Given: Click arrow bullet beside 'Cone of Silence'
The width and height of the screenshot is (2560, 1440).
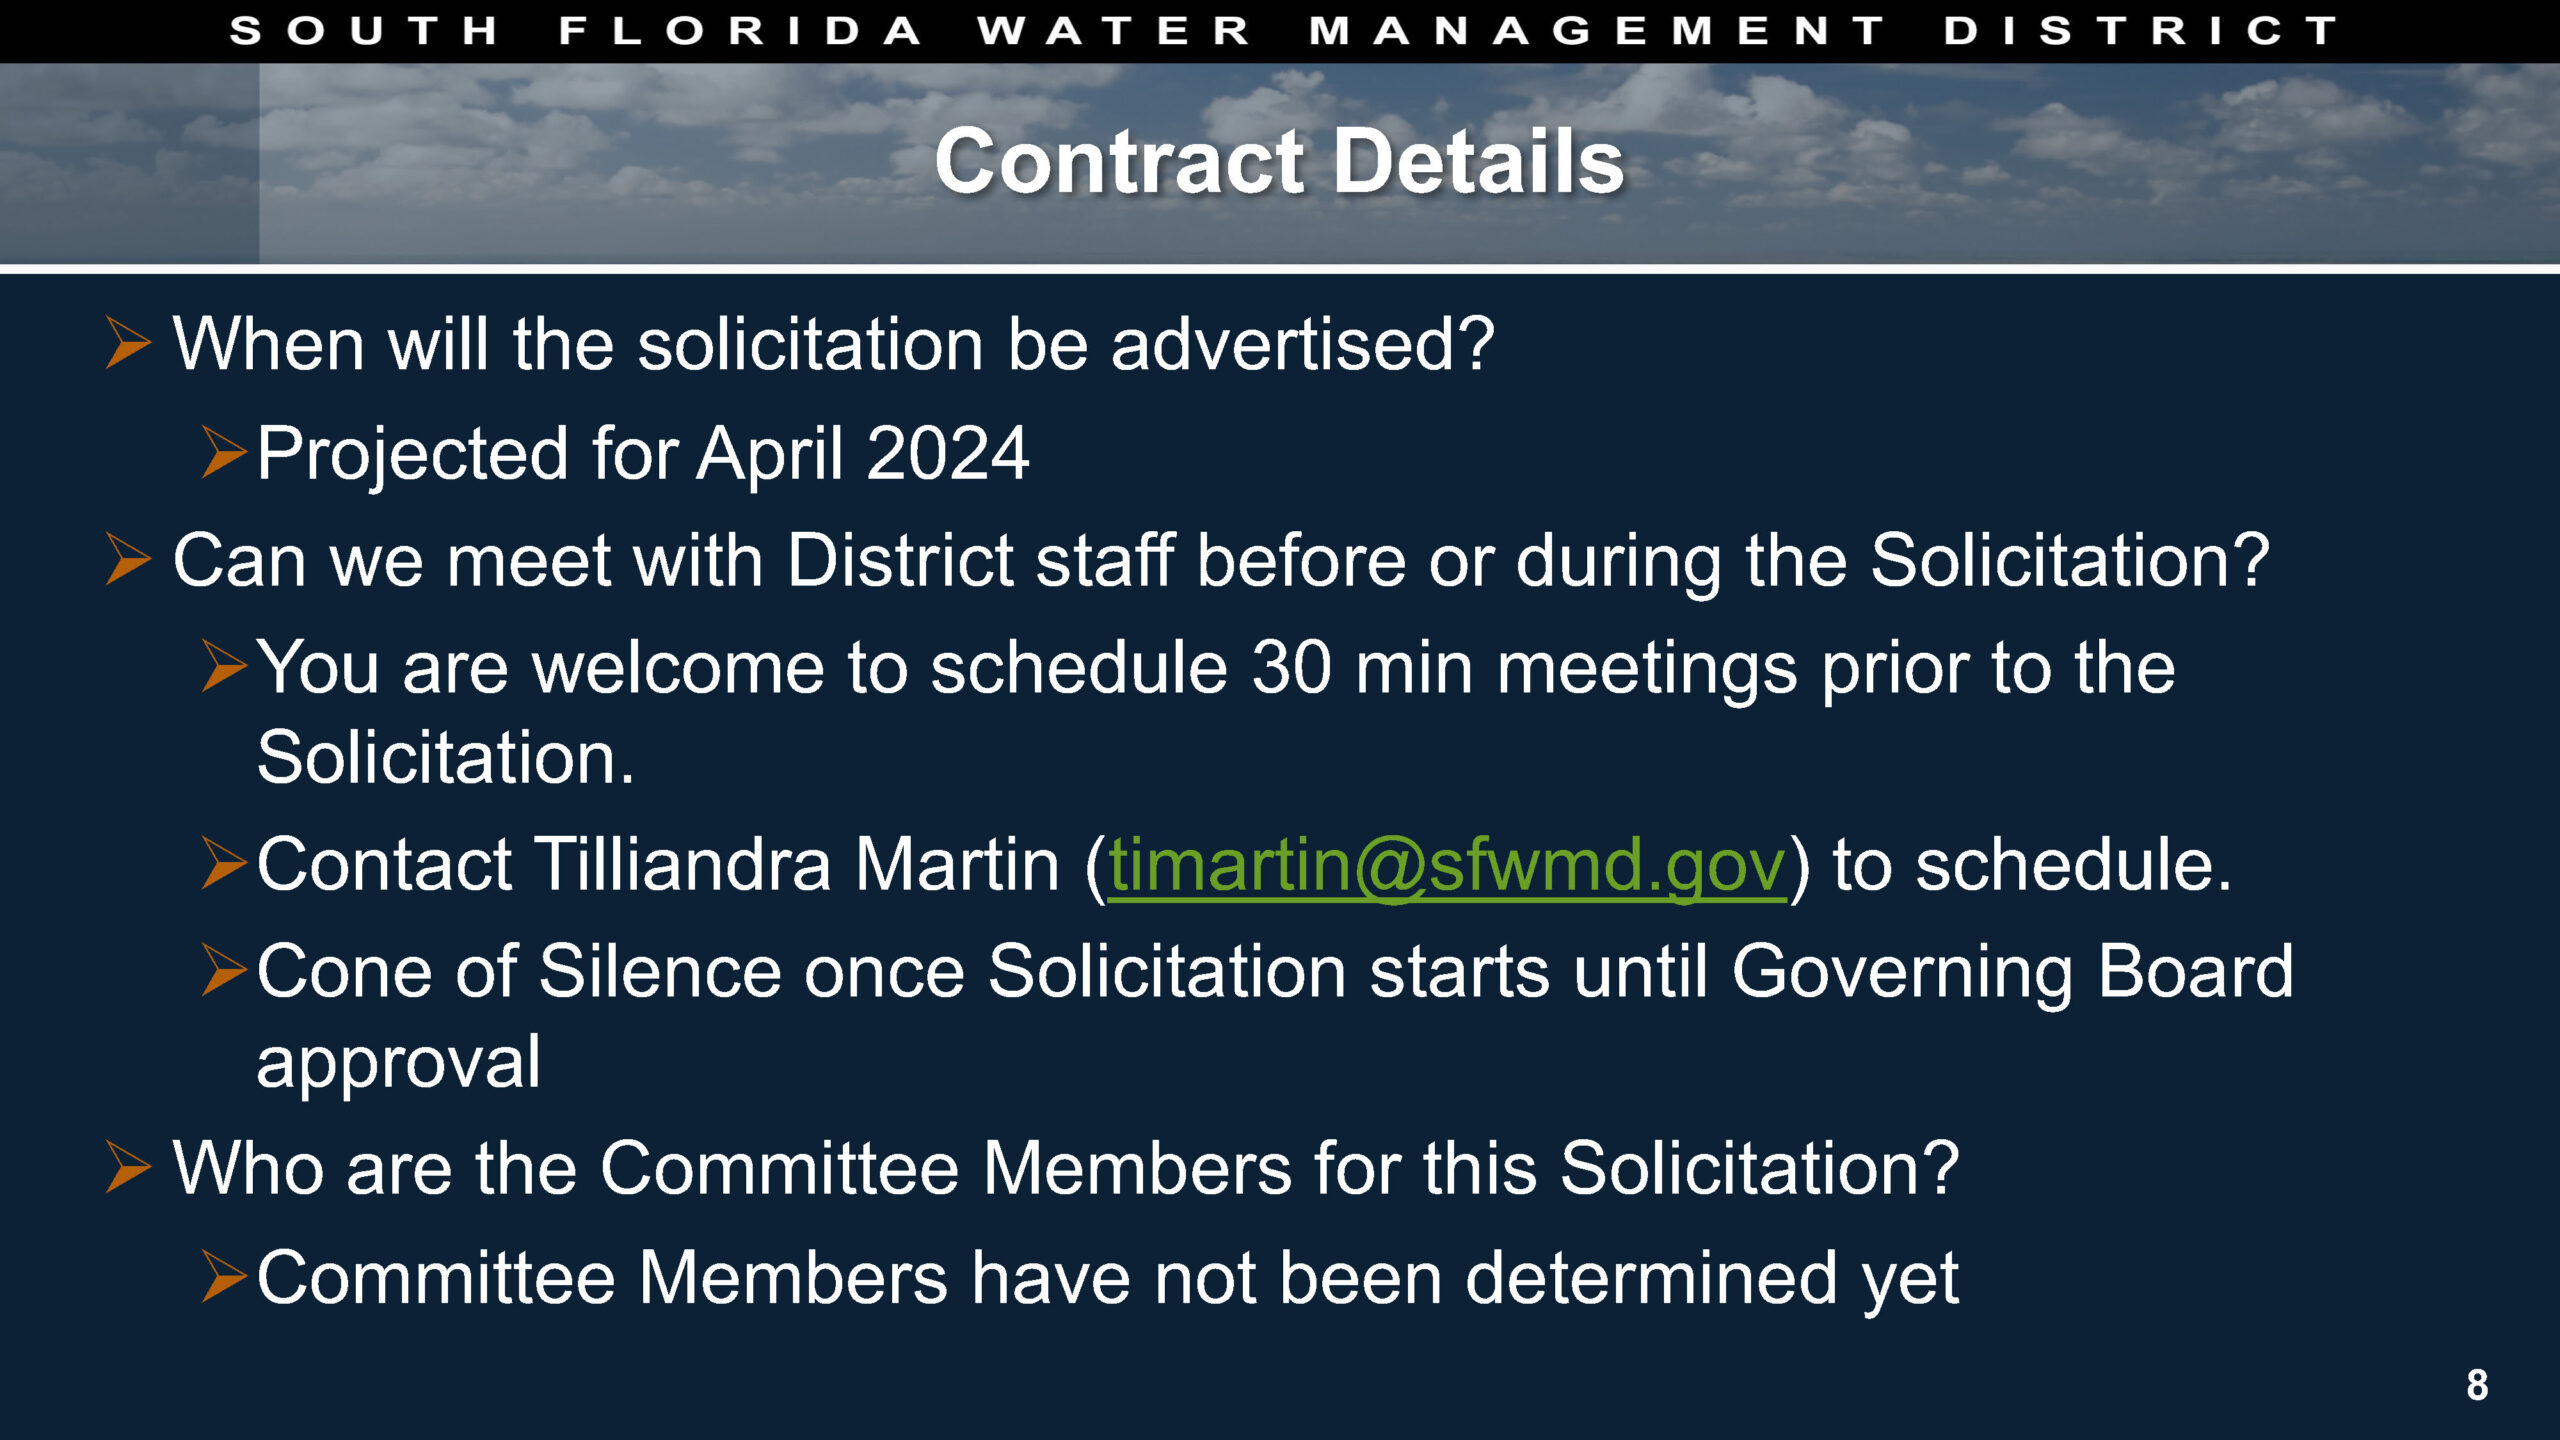Looking at the screenshot, I should (224, 970).
